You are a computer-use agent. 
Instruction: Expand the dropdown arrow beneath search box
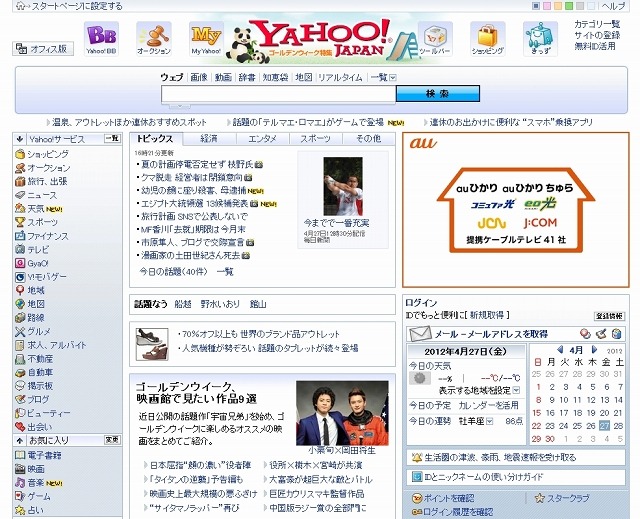click(x=180, y=106)
